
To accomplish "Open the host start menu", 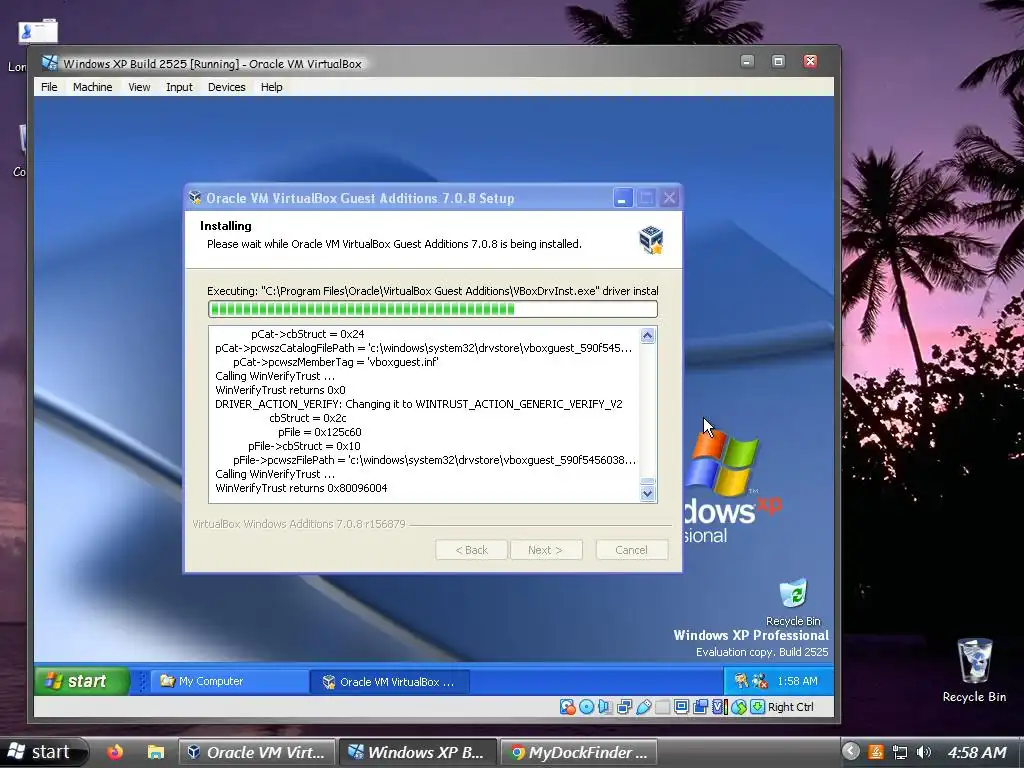I will point(44,752).
